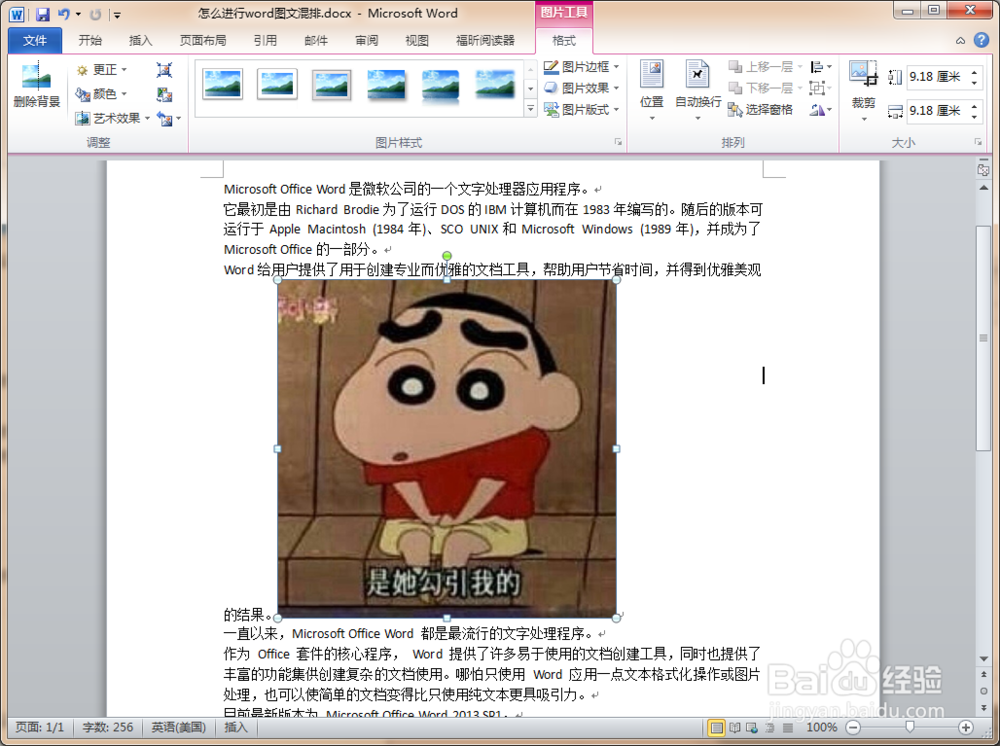Open the Picture Layout (图片版式) menu
Screen dimensions: 1000x746
[x=582, y=110]
